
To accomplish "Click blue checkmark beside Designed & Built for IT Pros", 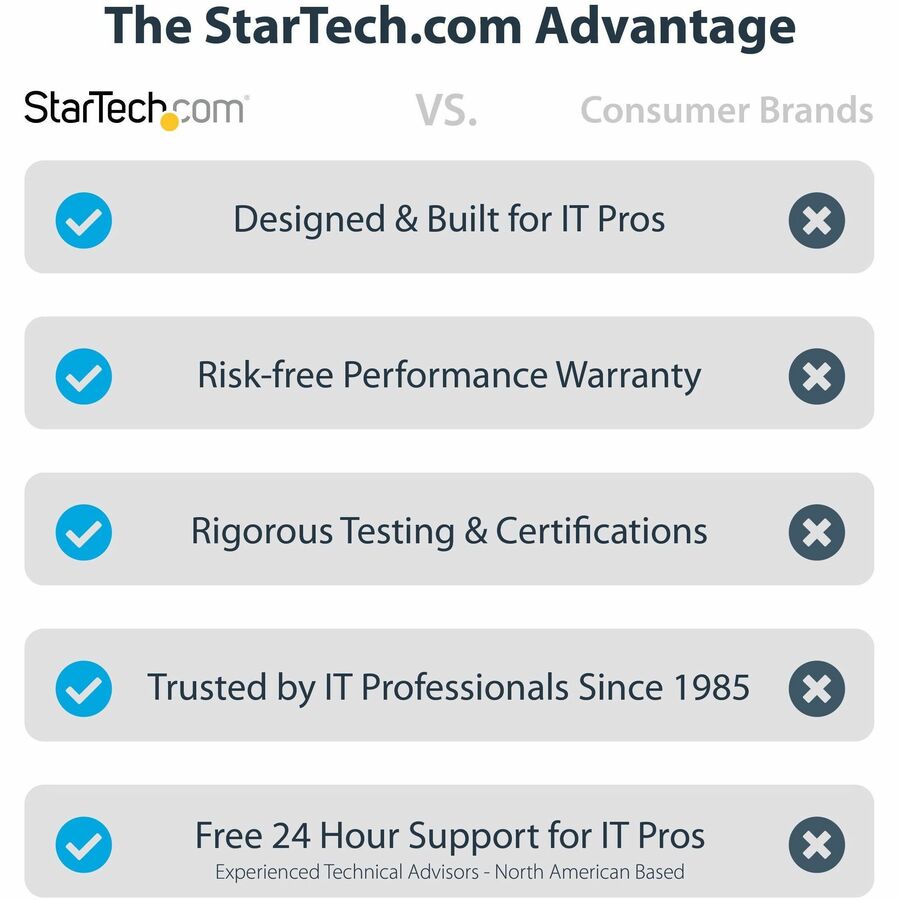I will pyautogui.click(x=84, y=220).
